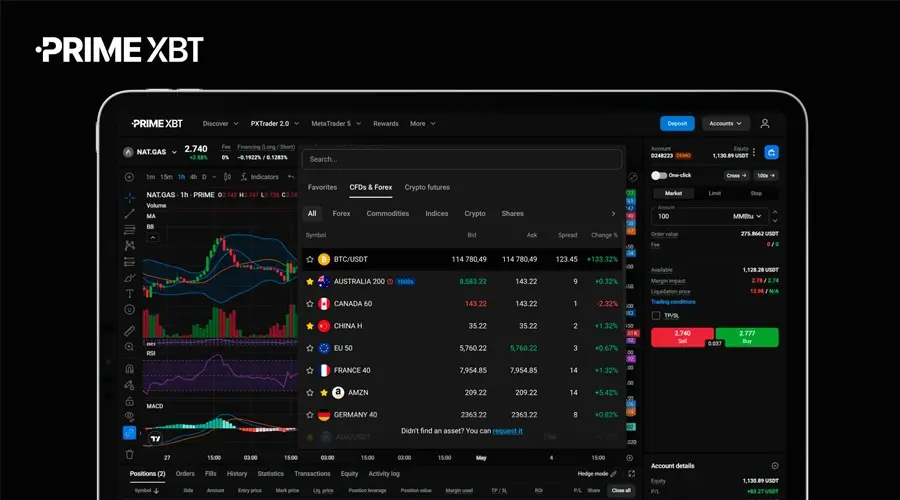This screenshot has width=900, height=500.
Task: Favorite BTC/USDT with its star
Action: click(x=310, y=259)
